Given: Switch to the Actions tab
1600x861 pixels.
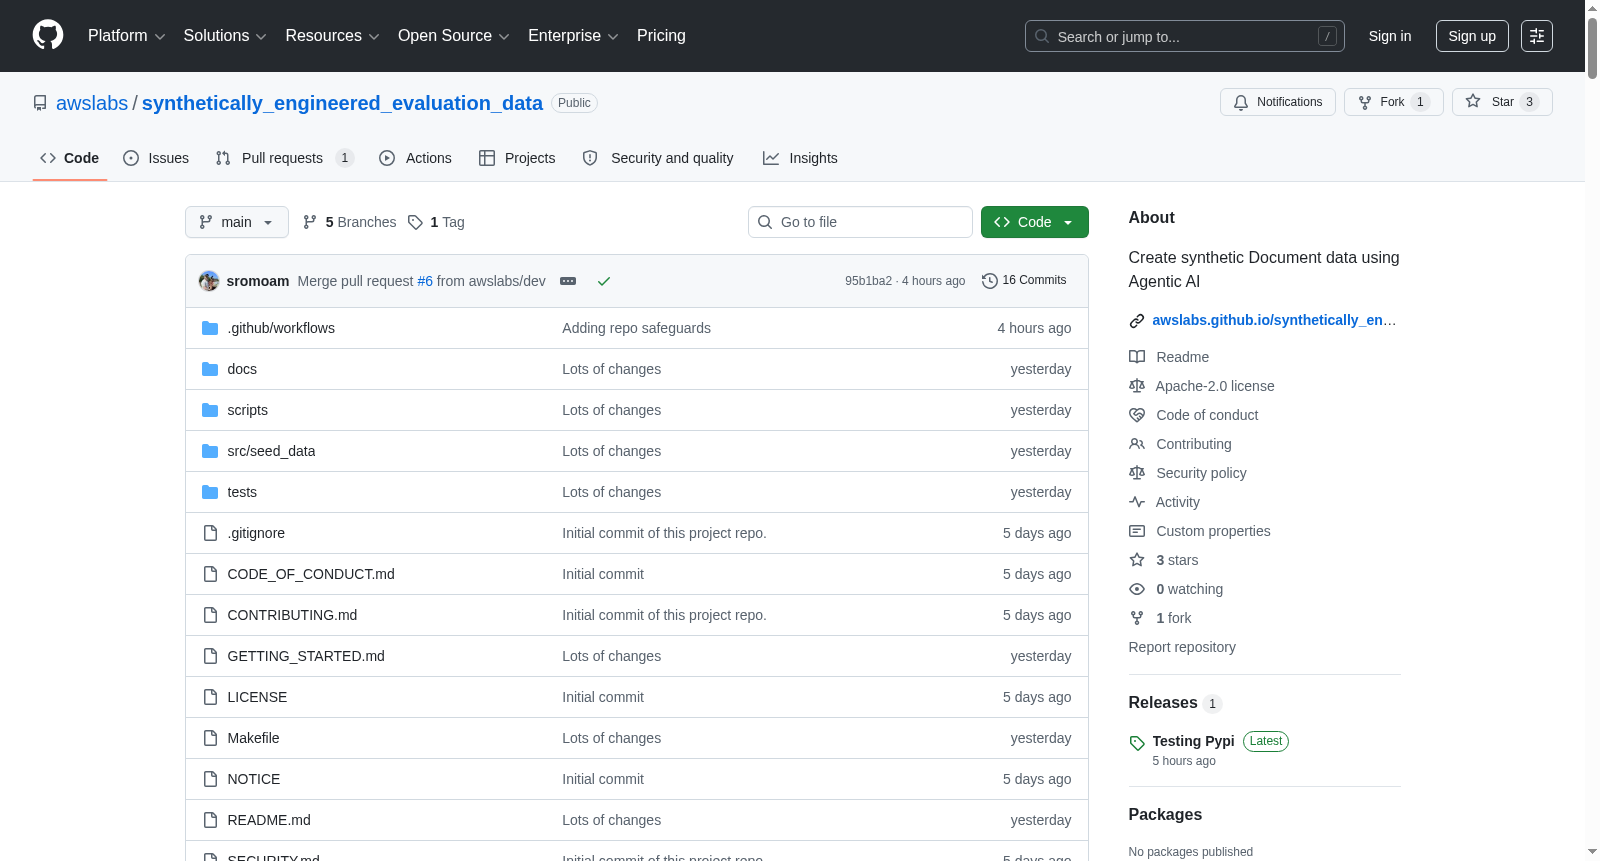Looking at the screenshot, I should pos(416,158).
